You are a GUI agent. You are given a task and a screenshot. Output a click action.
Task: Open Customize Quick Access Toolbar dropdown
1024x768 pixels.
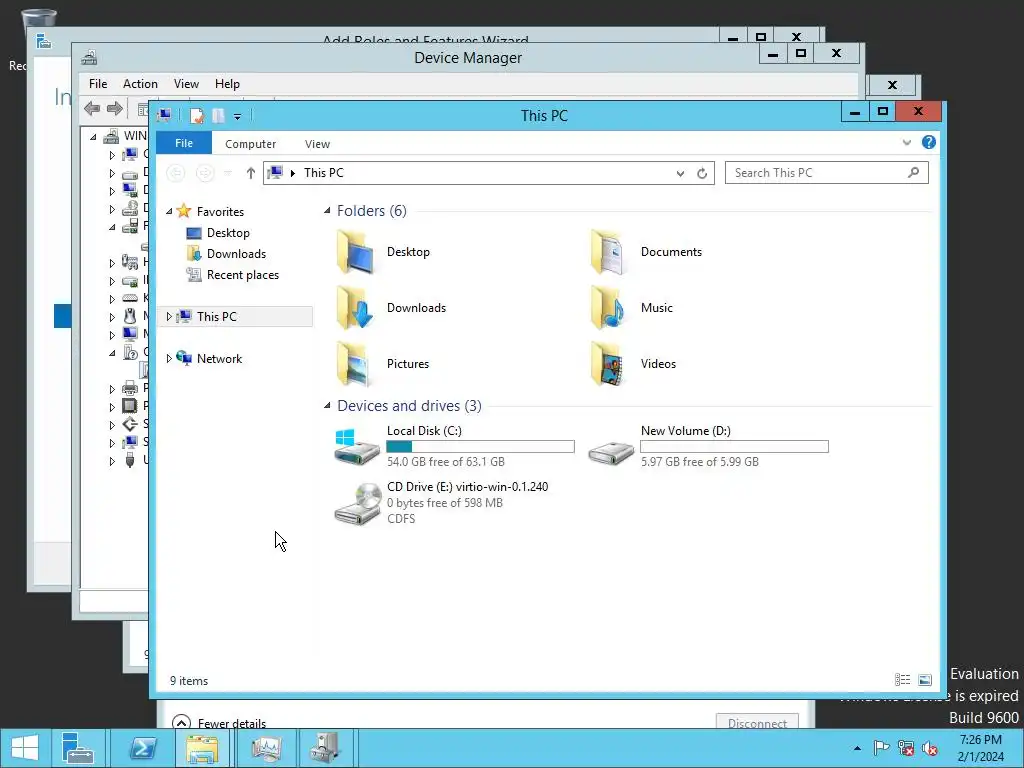(238, 117)
